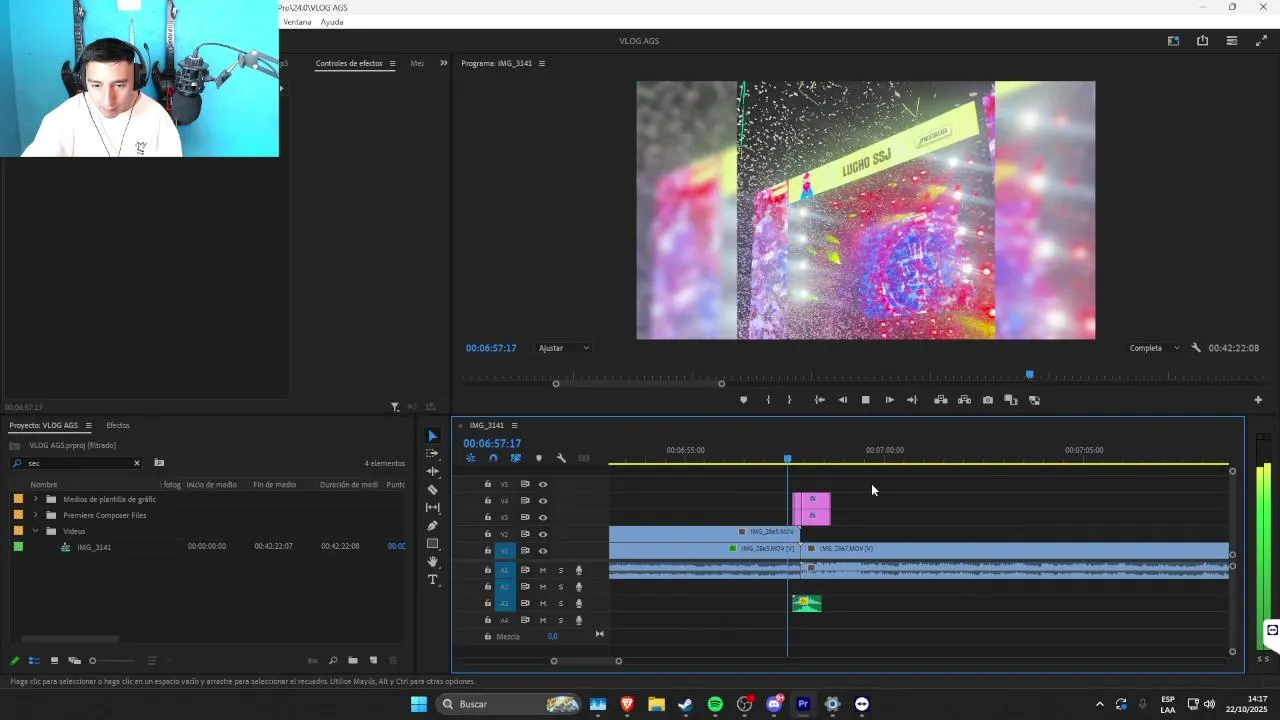Click the Extract button
The width and height of the screenshot is (1280, 720).
pyautogui.click(x=964, y=400)
